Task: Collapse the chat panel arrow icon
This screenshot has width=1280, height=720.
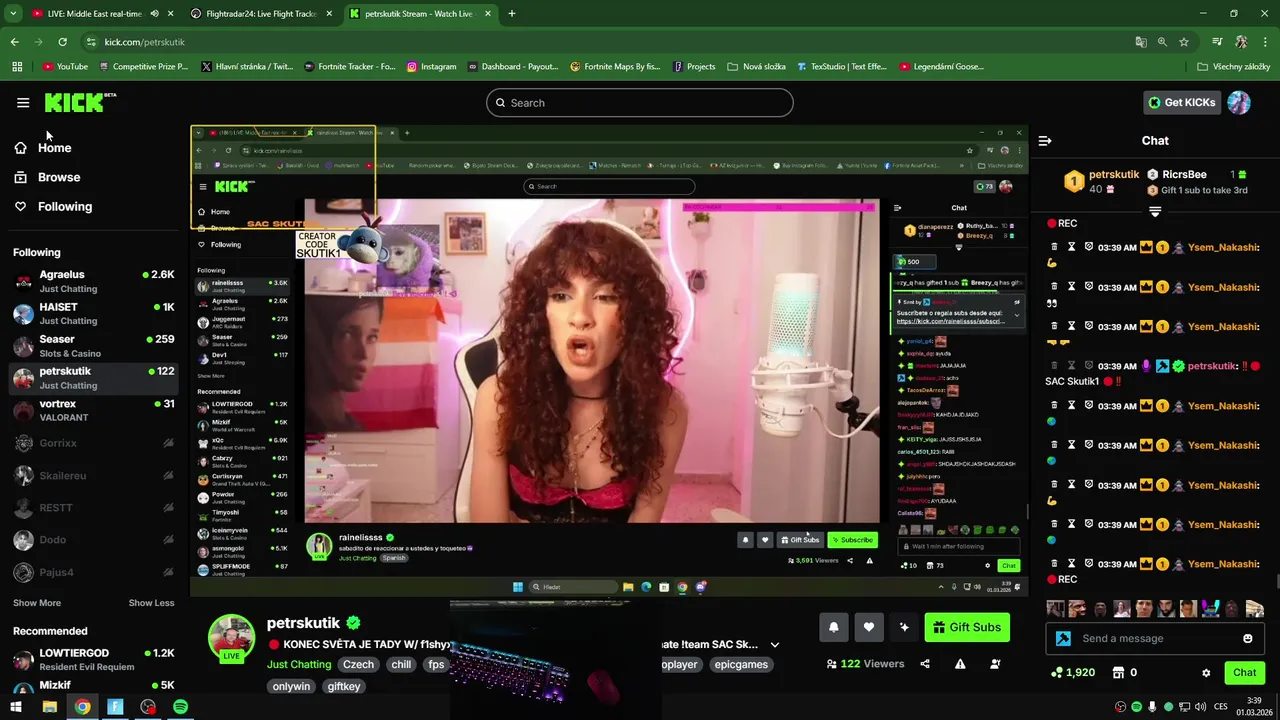Action: click(x=1045, y=141)
